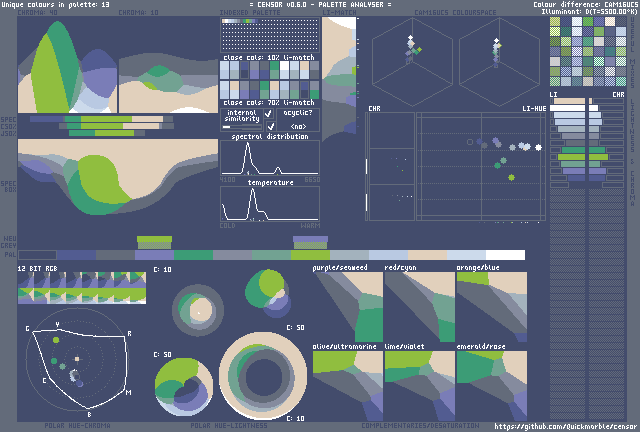Click the internal similarity progress bar

[240, 127]
